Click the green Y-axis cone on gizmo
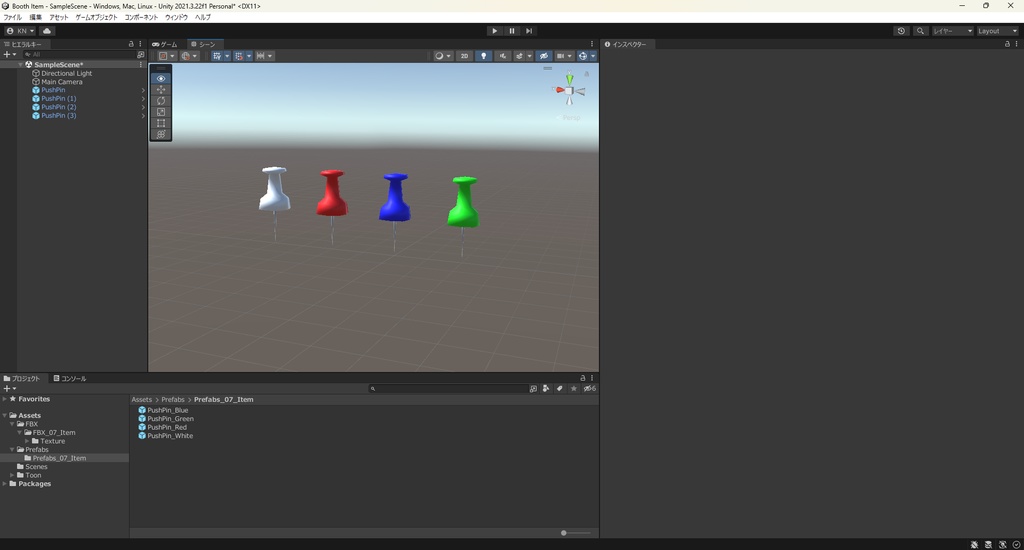Screen dimensions: 1024x550 click(x=569, y=79)
